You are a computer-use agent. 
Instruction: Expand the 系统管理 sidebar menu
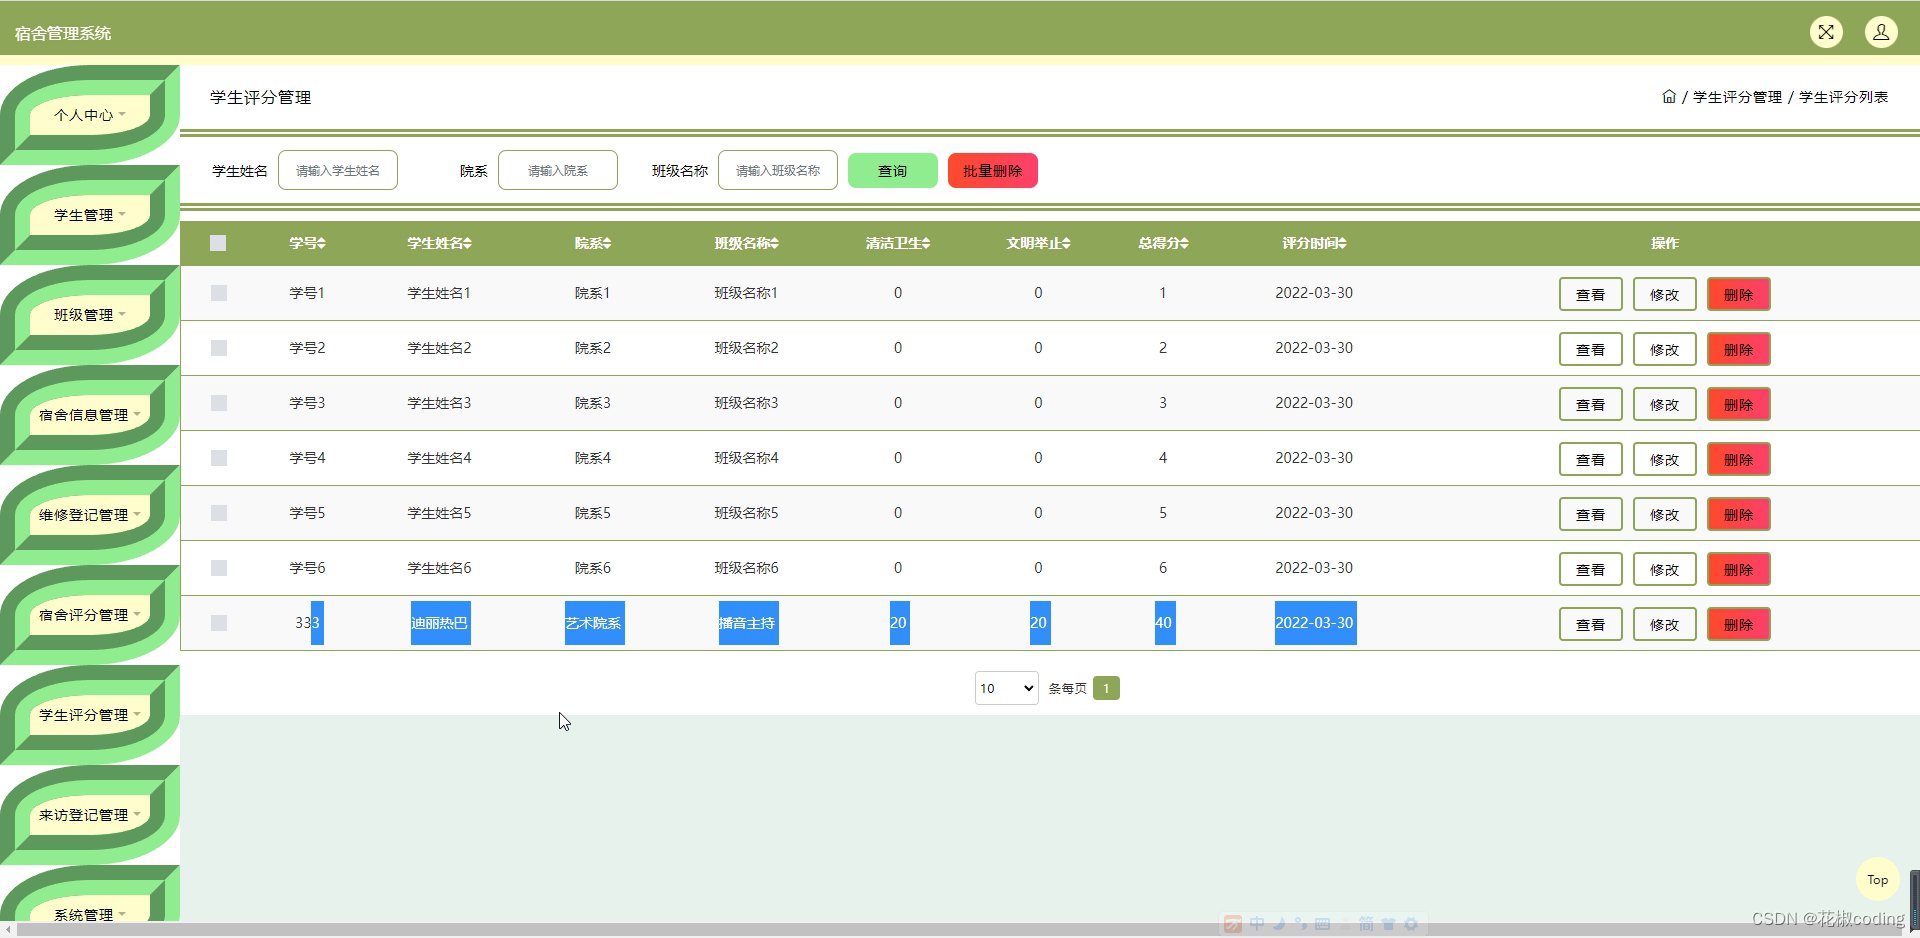(88, 913)
